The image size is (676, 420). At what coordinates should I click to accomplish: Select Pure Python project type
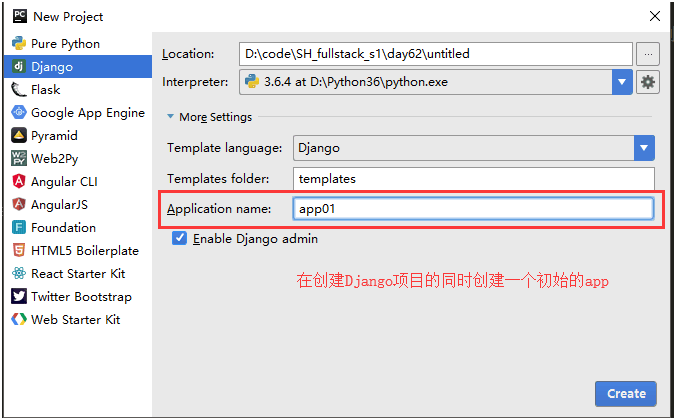click(x=66, y=44)
